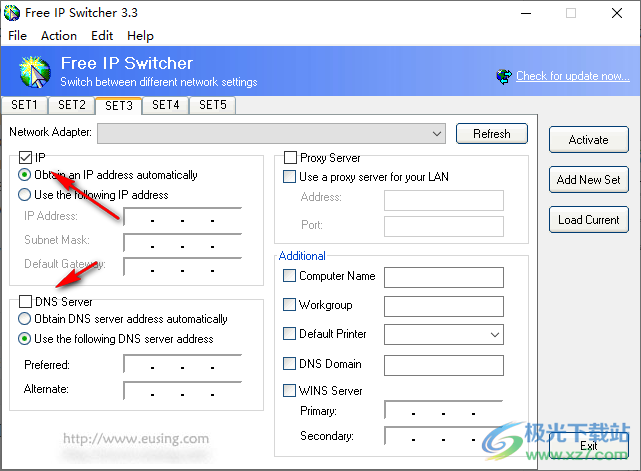Click the Default Gateway input field
Viewport: 641px width, 471px height.
tap(183, 267)
